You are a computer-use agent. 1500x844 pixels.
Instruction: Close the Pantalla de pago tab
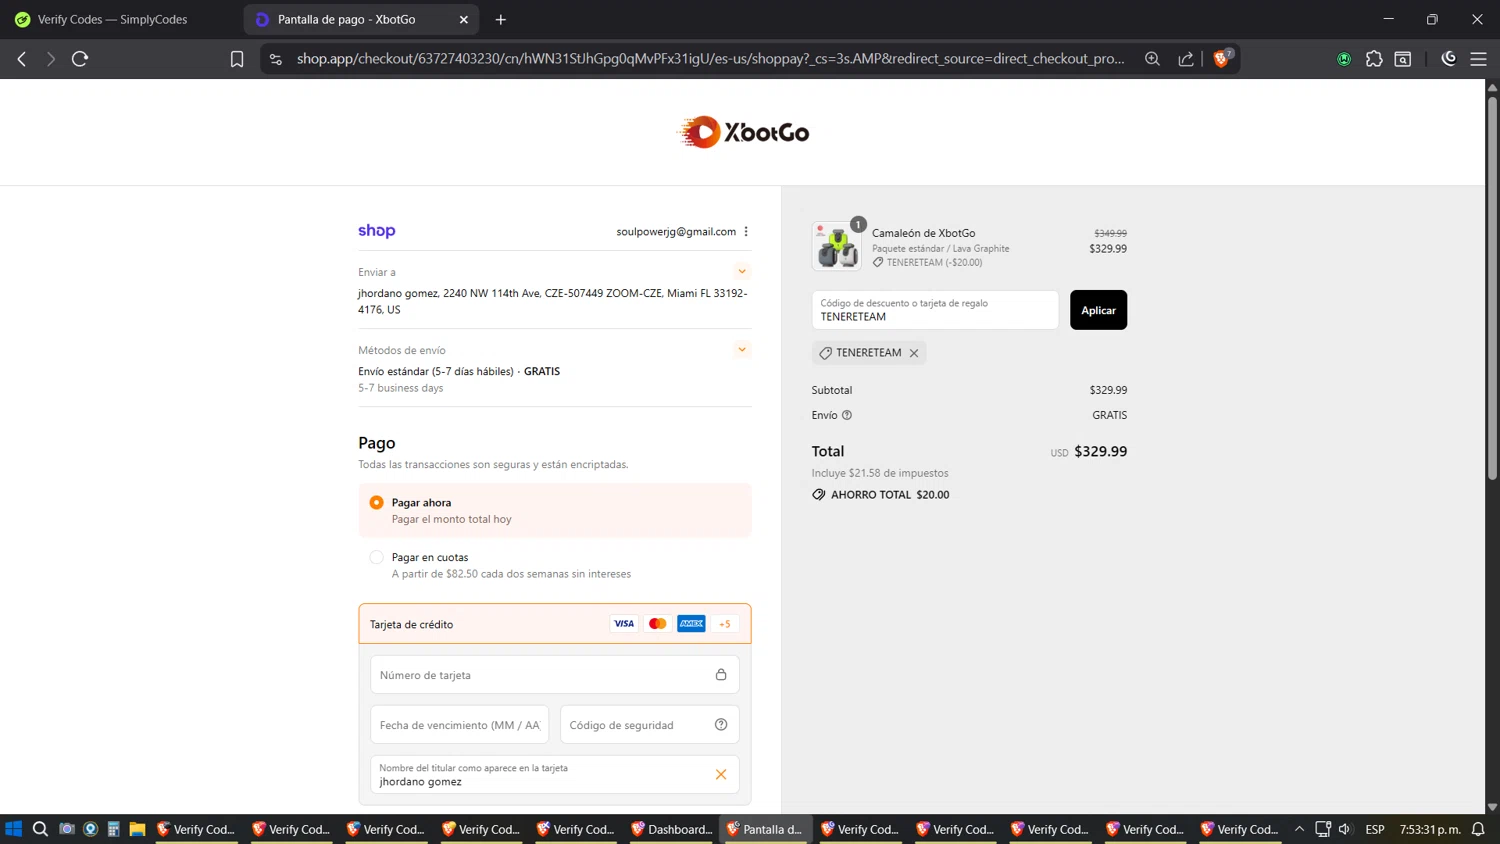point(464,19)
